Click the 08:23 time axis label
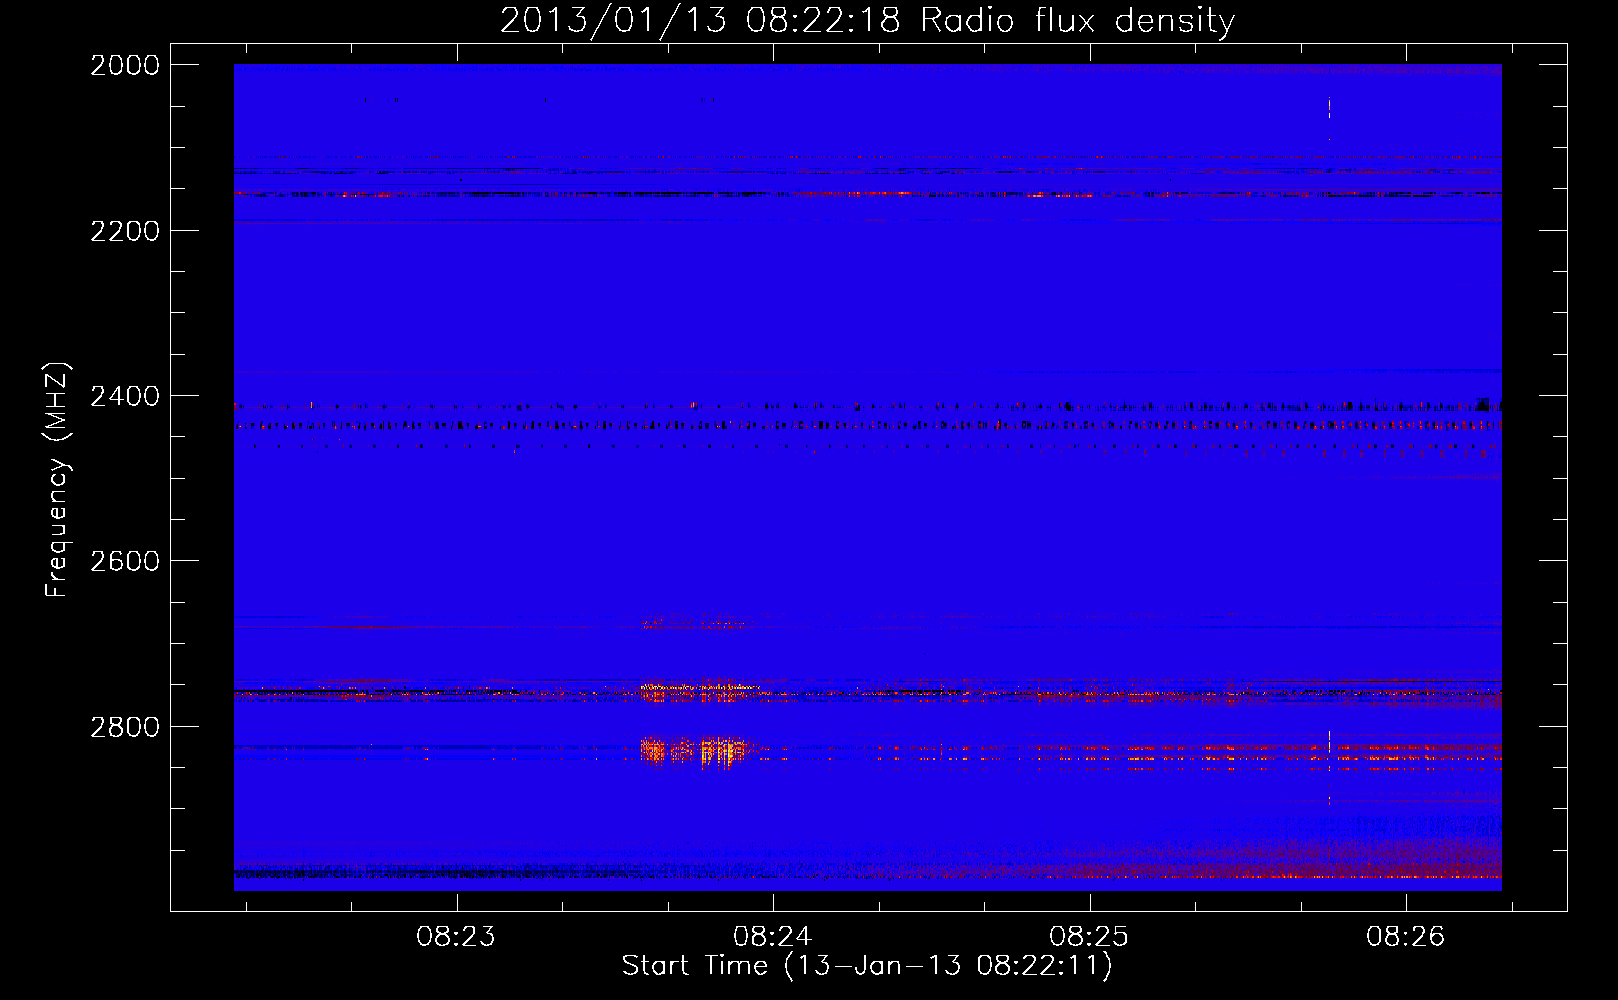 click(456, 936)
